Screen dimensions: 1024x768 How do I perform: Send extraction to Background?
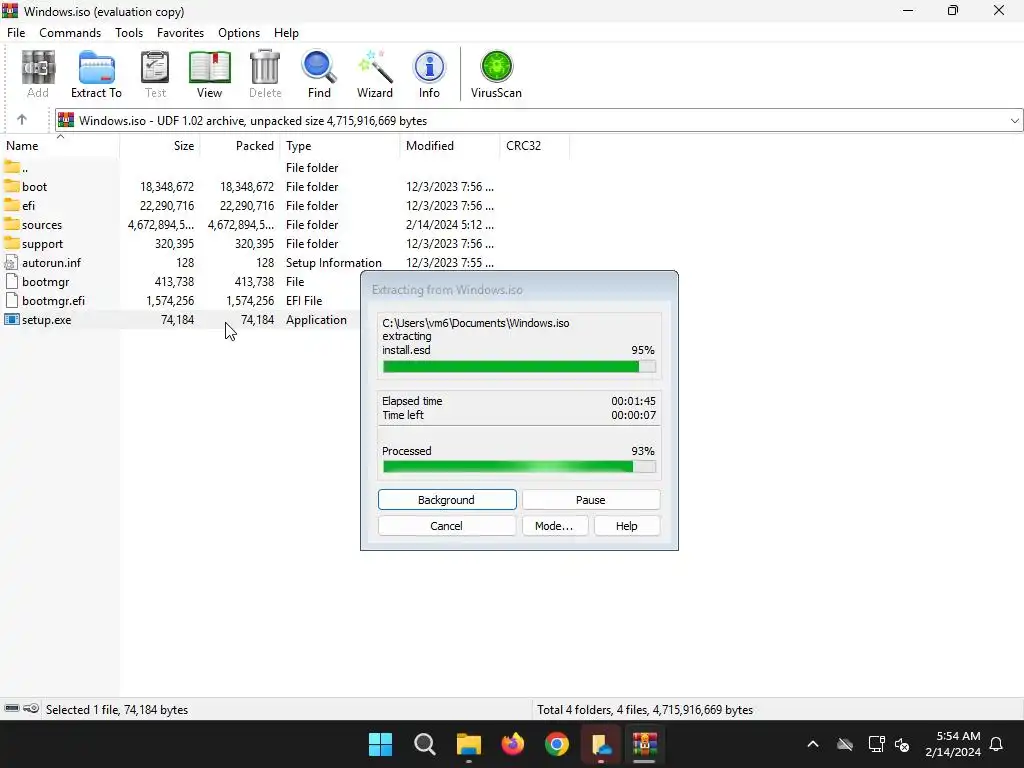pyautogui.click(x=447, y=500)
